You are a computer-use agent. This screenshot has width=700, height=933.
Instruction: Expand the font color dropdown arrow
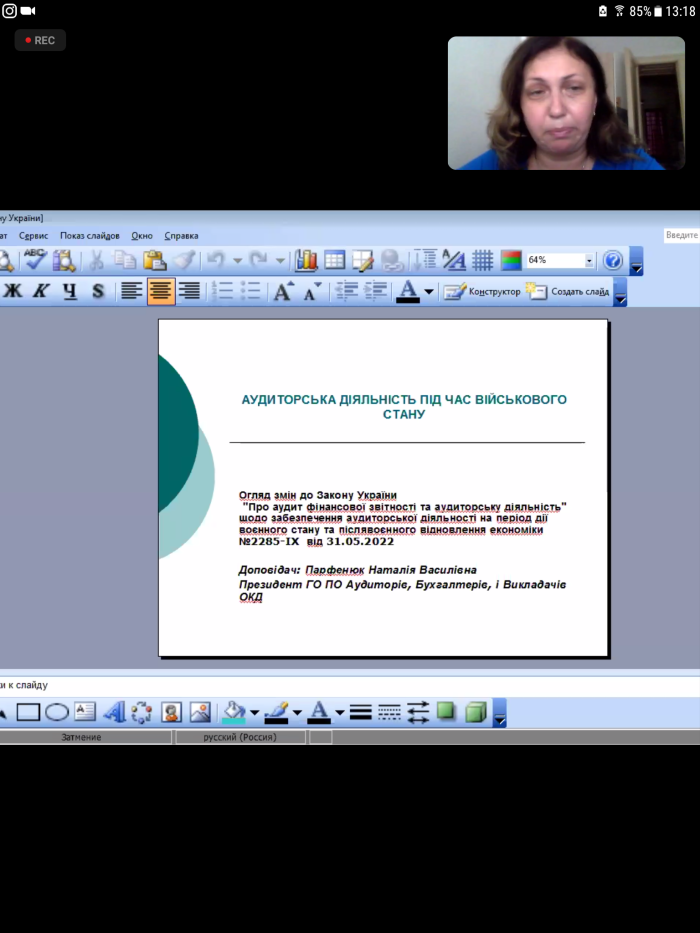pyautogui.click(x=429, y=292)
